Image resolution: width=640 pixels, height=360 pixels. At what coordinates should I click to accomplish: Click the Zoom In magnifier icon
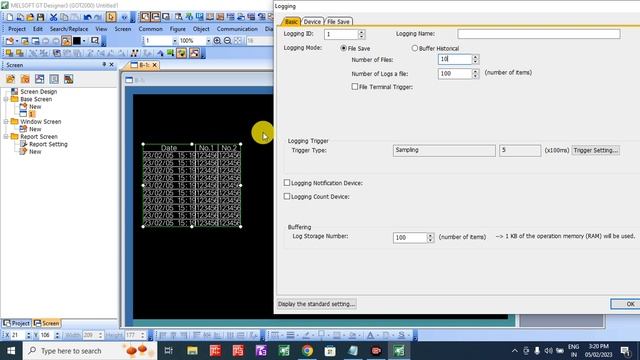click(217, 41)
